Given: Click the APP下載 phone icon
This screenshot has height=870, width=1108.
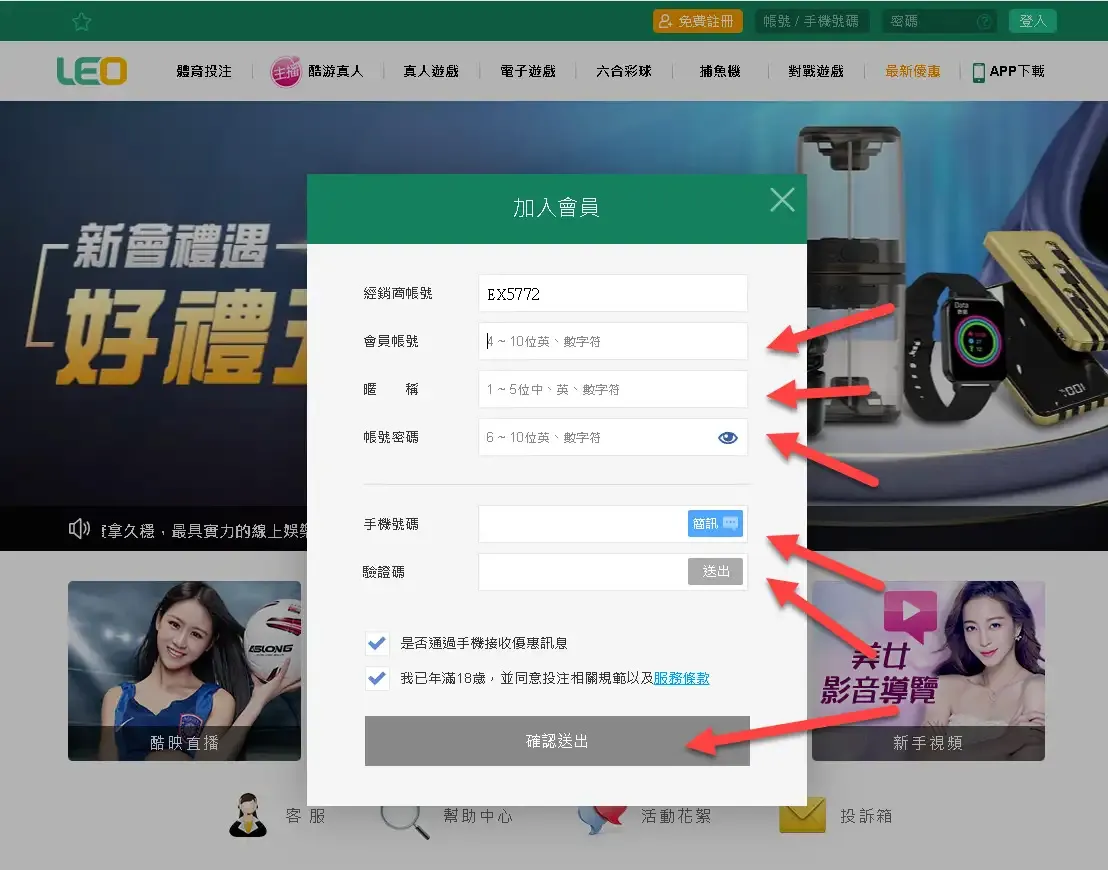Looking at the screenshot, I should click(979, 72).
